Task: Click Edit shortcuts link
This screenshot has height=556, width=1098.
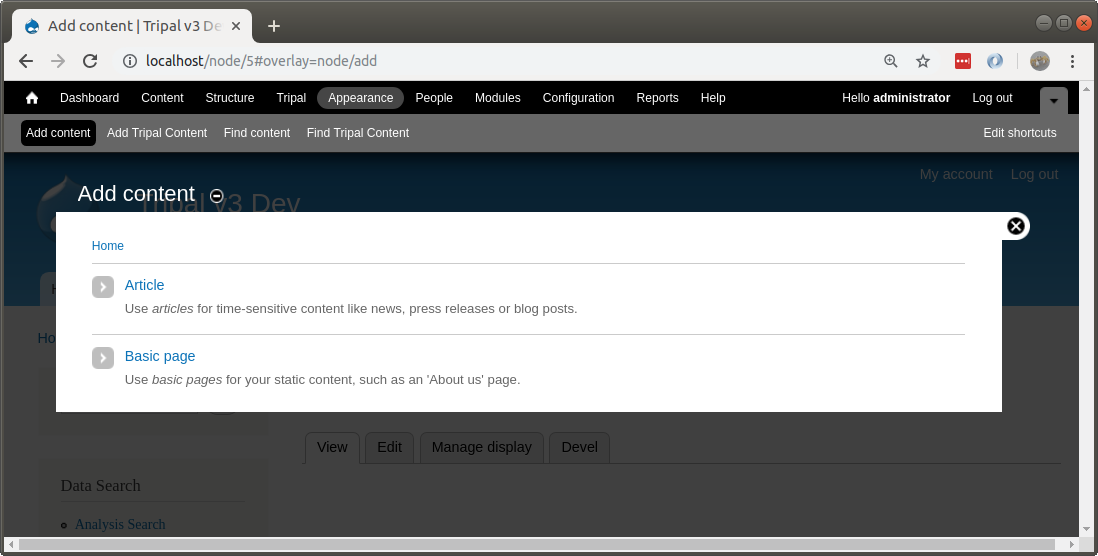Action: [x=1019, y=133]
